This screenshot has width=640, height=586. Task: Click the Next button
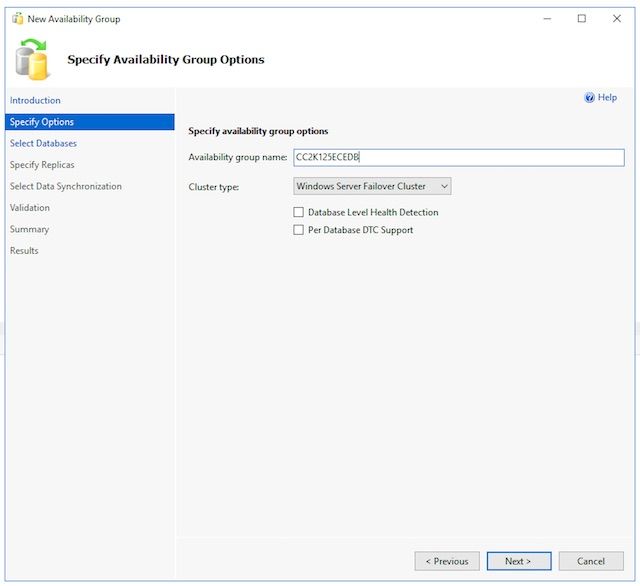(519, 561)
